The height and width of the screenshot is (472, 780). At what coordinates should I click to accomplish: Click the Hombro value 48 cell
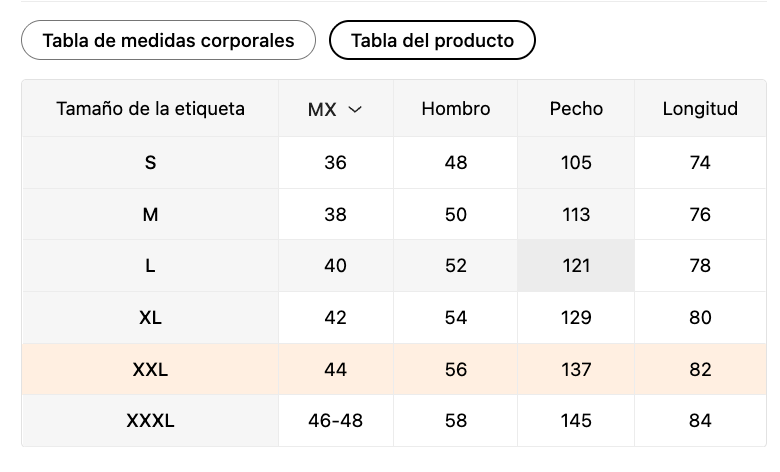[x=456, y=162]
